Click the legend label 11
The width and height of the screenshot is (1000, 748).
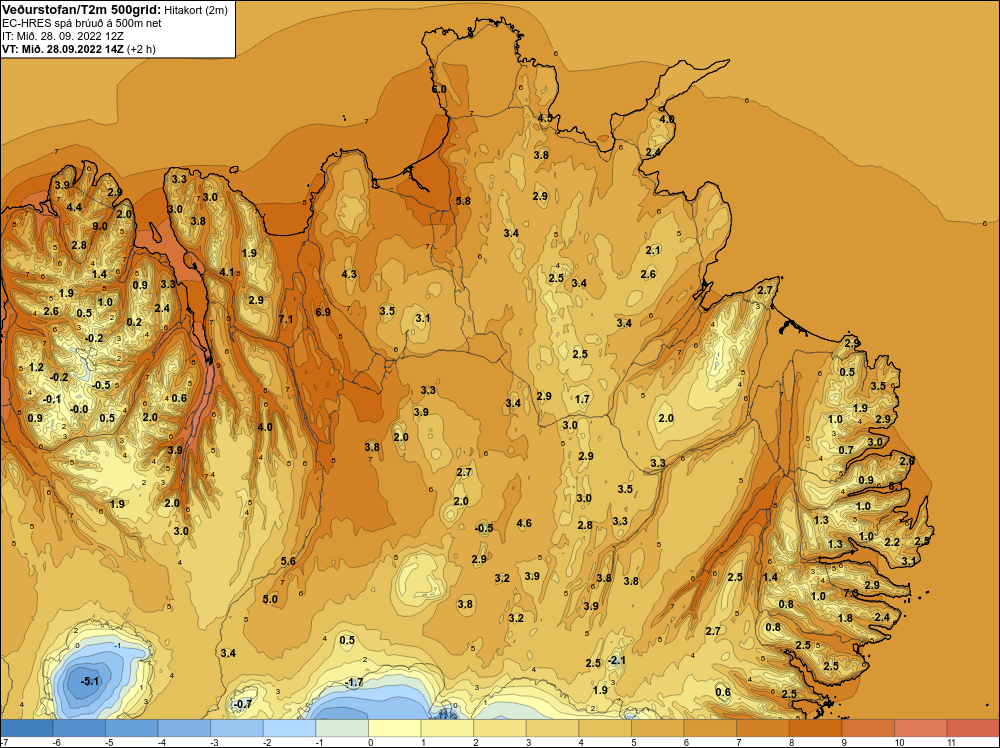[x=951, y=743]
